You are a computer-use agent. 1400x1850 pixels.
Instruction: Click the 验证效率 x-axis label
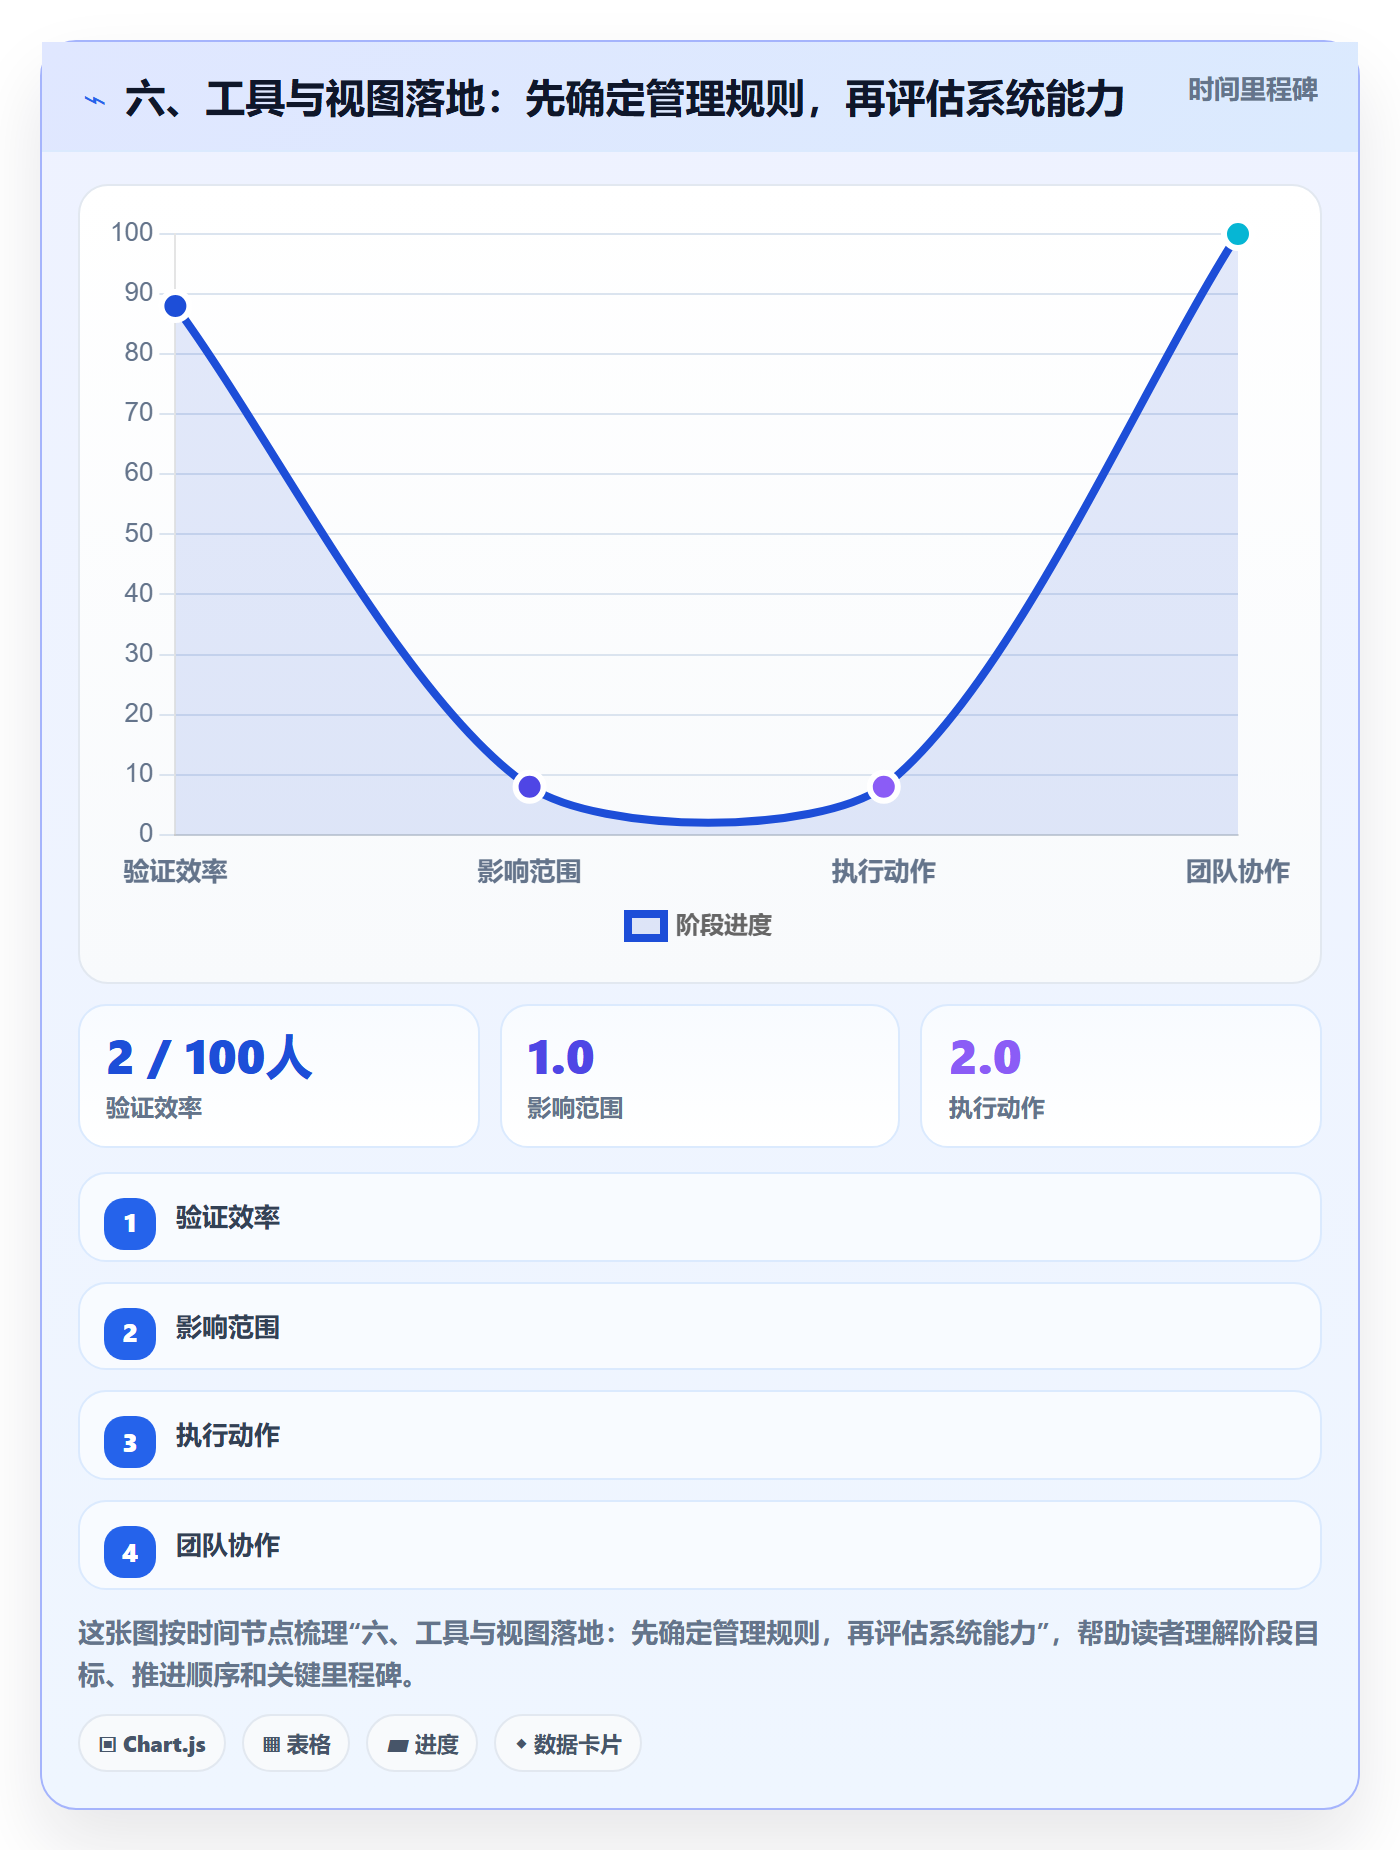click(x=175, y=871)
